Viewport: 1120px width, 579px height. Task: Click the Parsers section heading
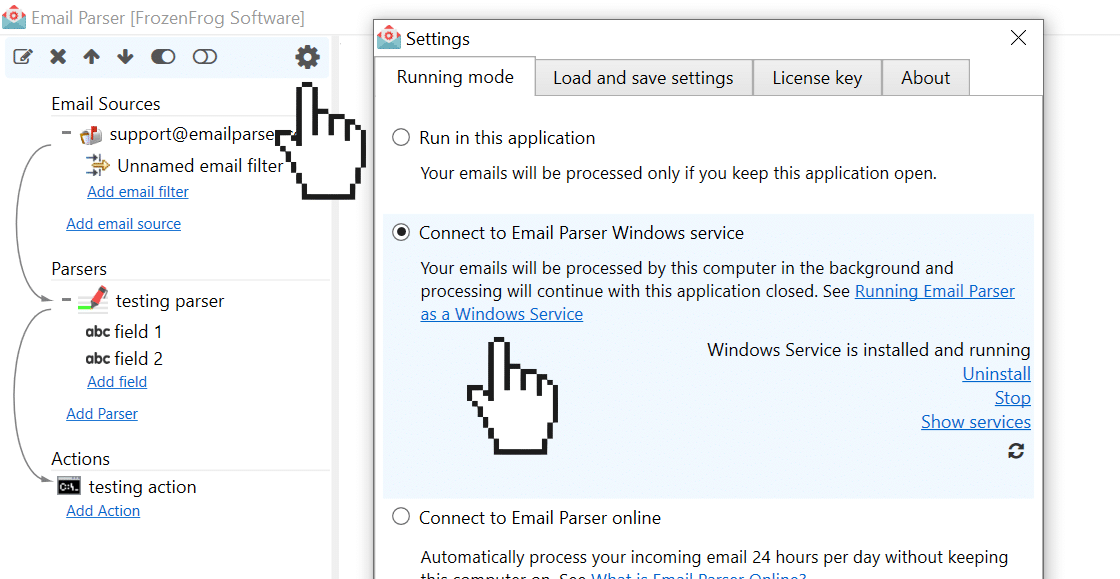[79, 268]
